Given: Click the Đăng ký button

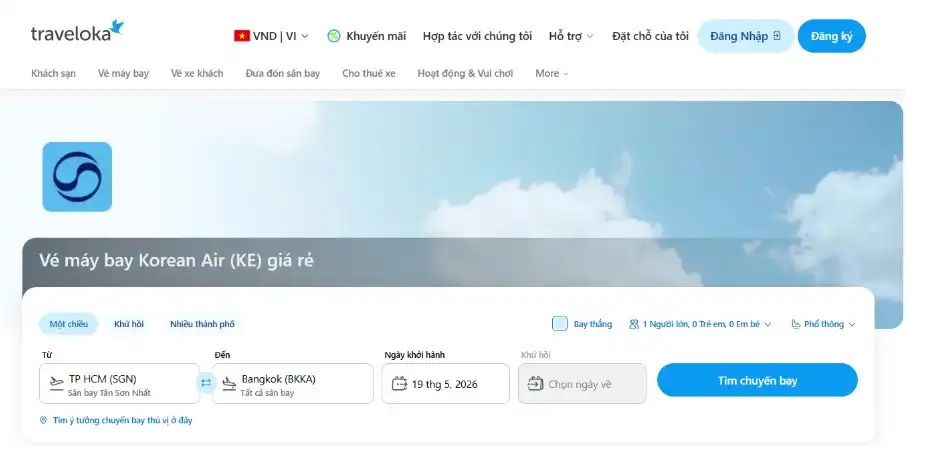Looking at the screenshot, I should [x=832, y=36].
